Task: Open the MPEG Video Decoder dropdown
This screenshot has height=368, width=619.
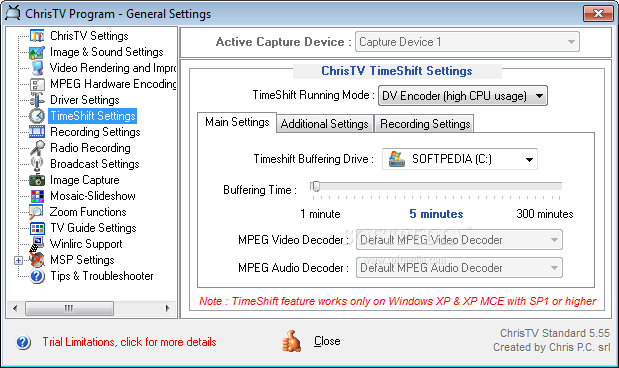Action: (x=459, y=240)
